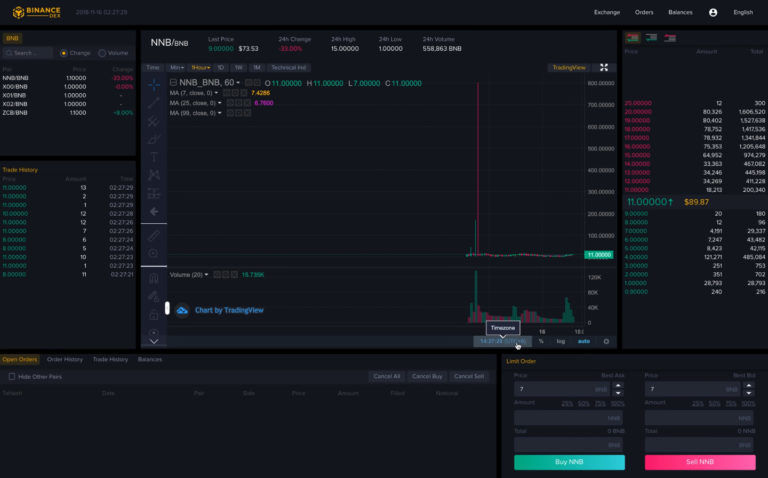Click the Binance DEX logo

37,12
